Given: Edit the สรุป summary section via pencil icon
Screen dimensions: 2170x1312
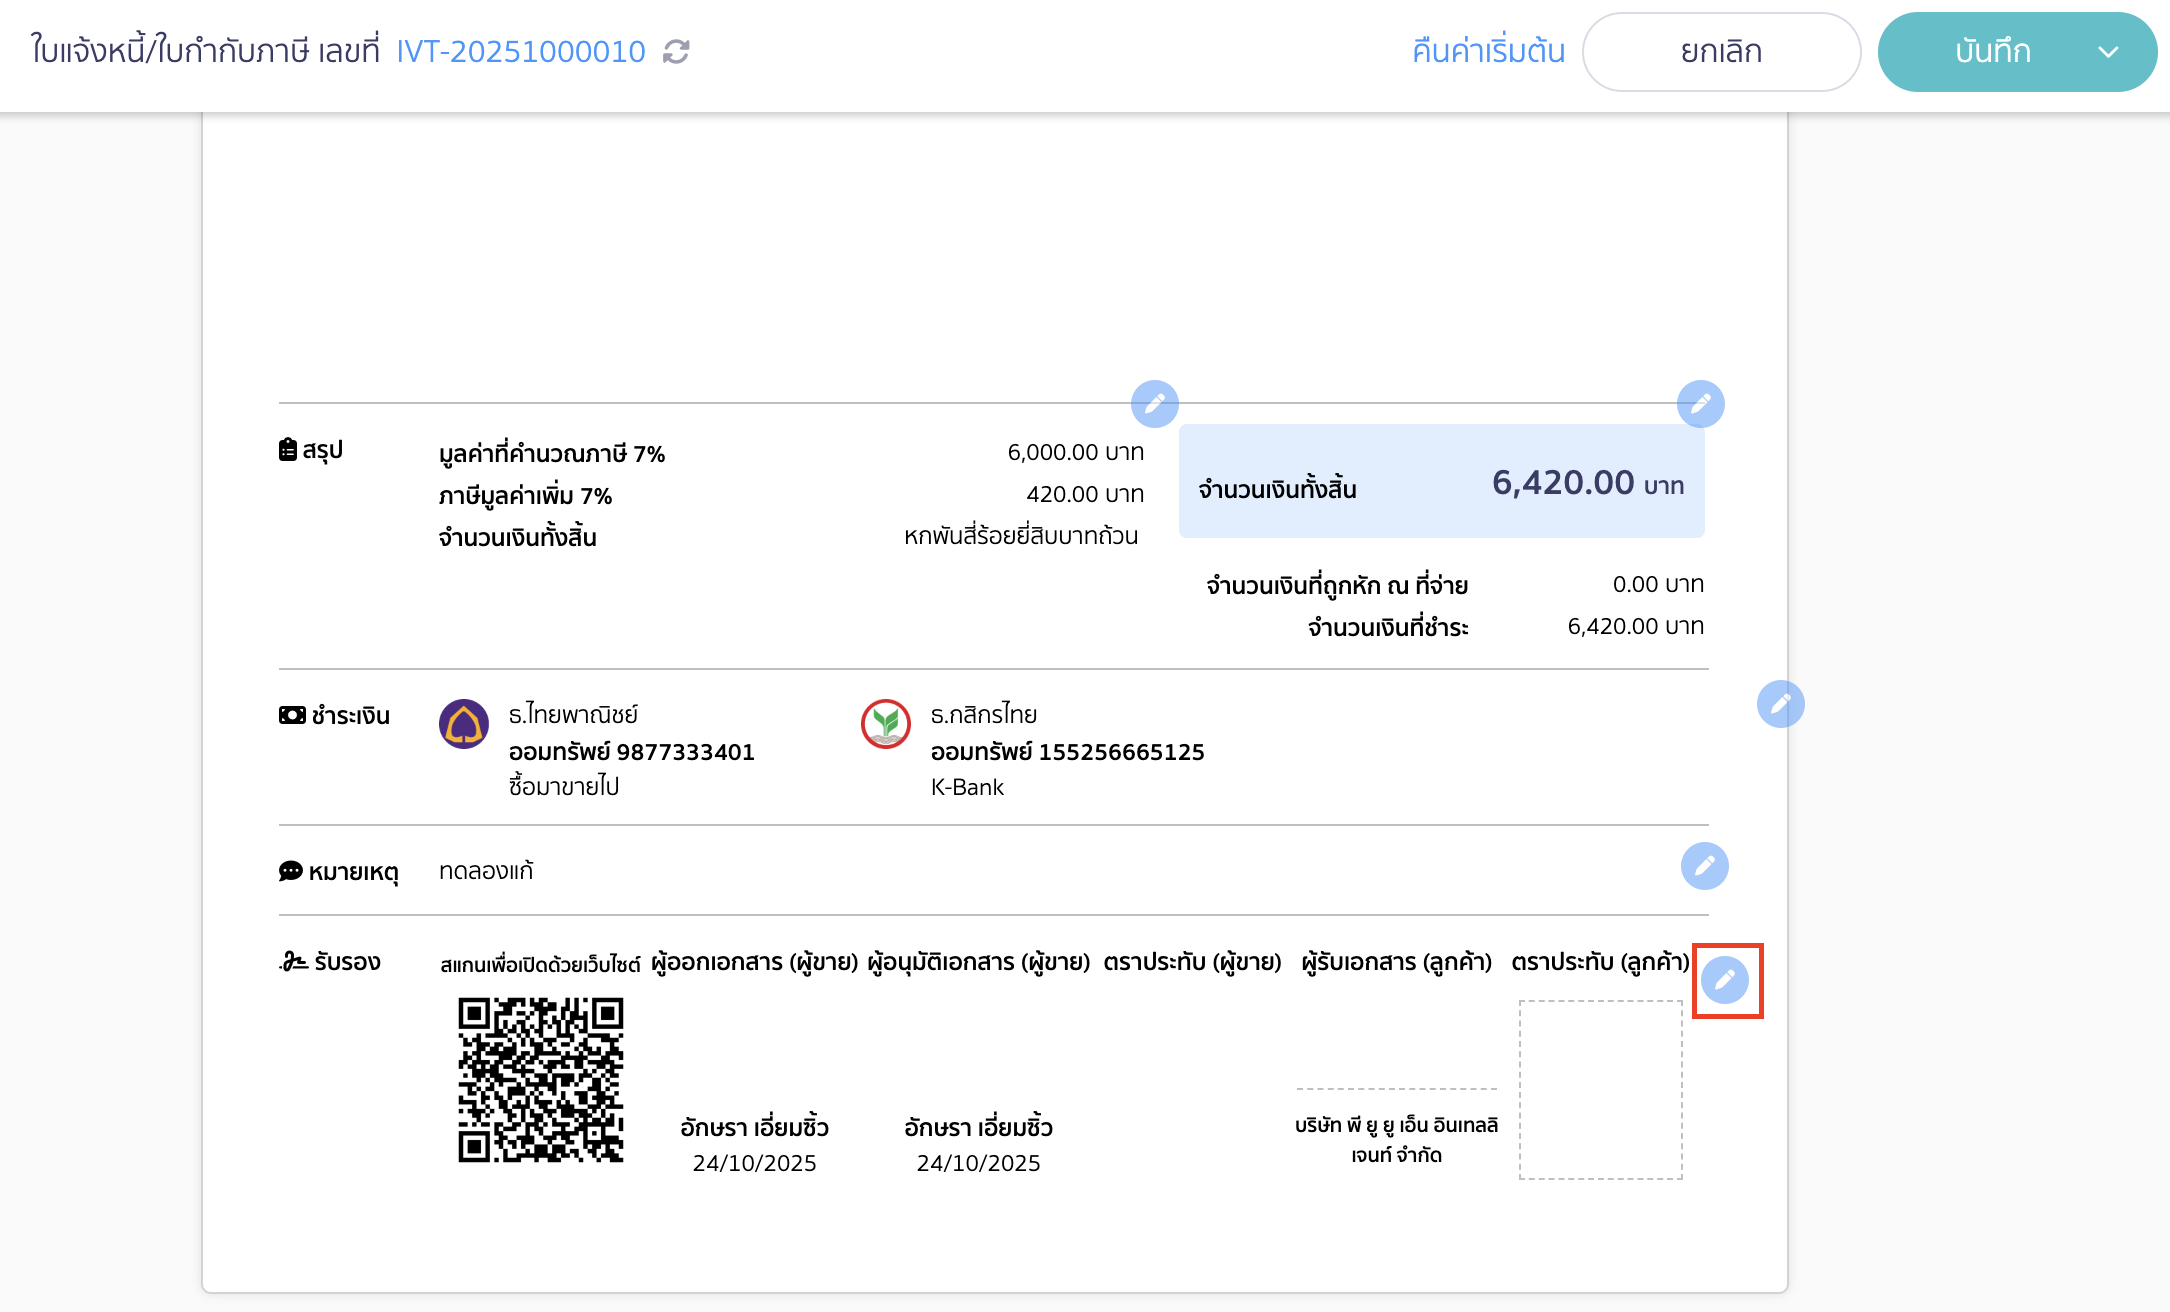Looking at the screenshot, I should pos(1155,404).
